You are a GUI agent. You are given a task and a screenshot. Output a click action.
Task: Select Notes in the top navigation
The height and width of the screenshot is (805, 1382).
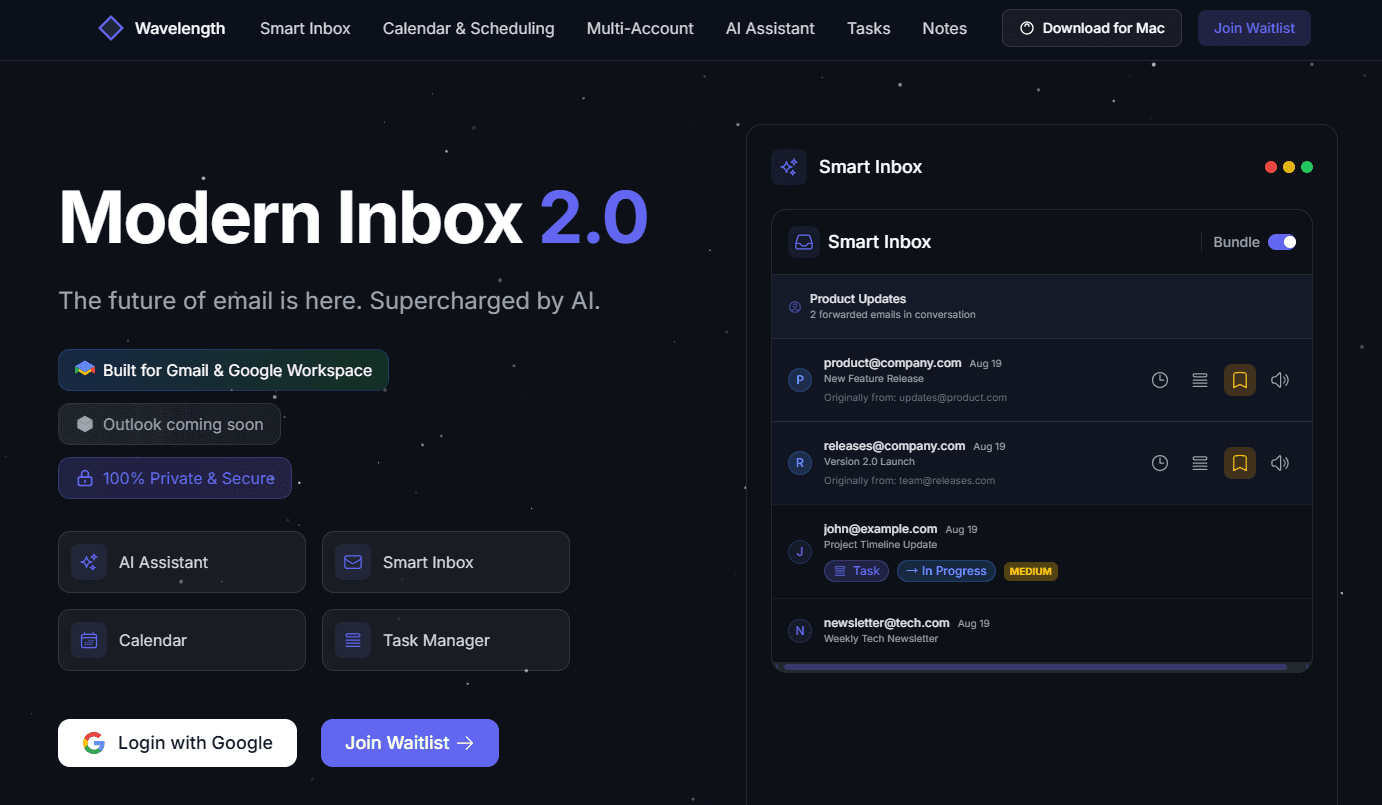(x=945, y=28)
